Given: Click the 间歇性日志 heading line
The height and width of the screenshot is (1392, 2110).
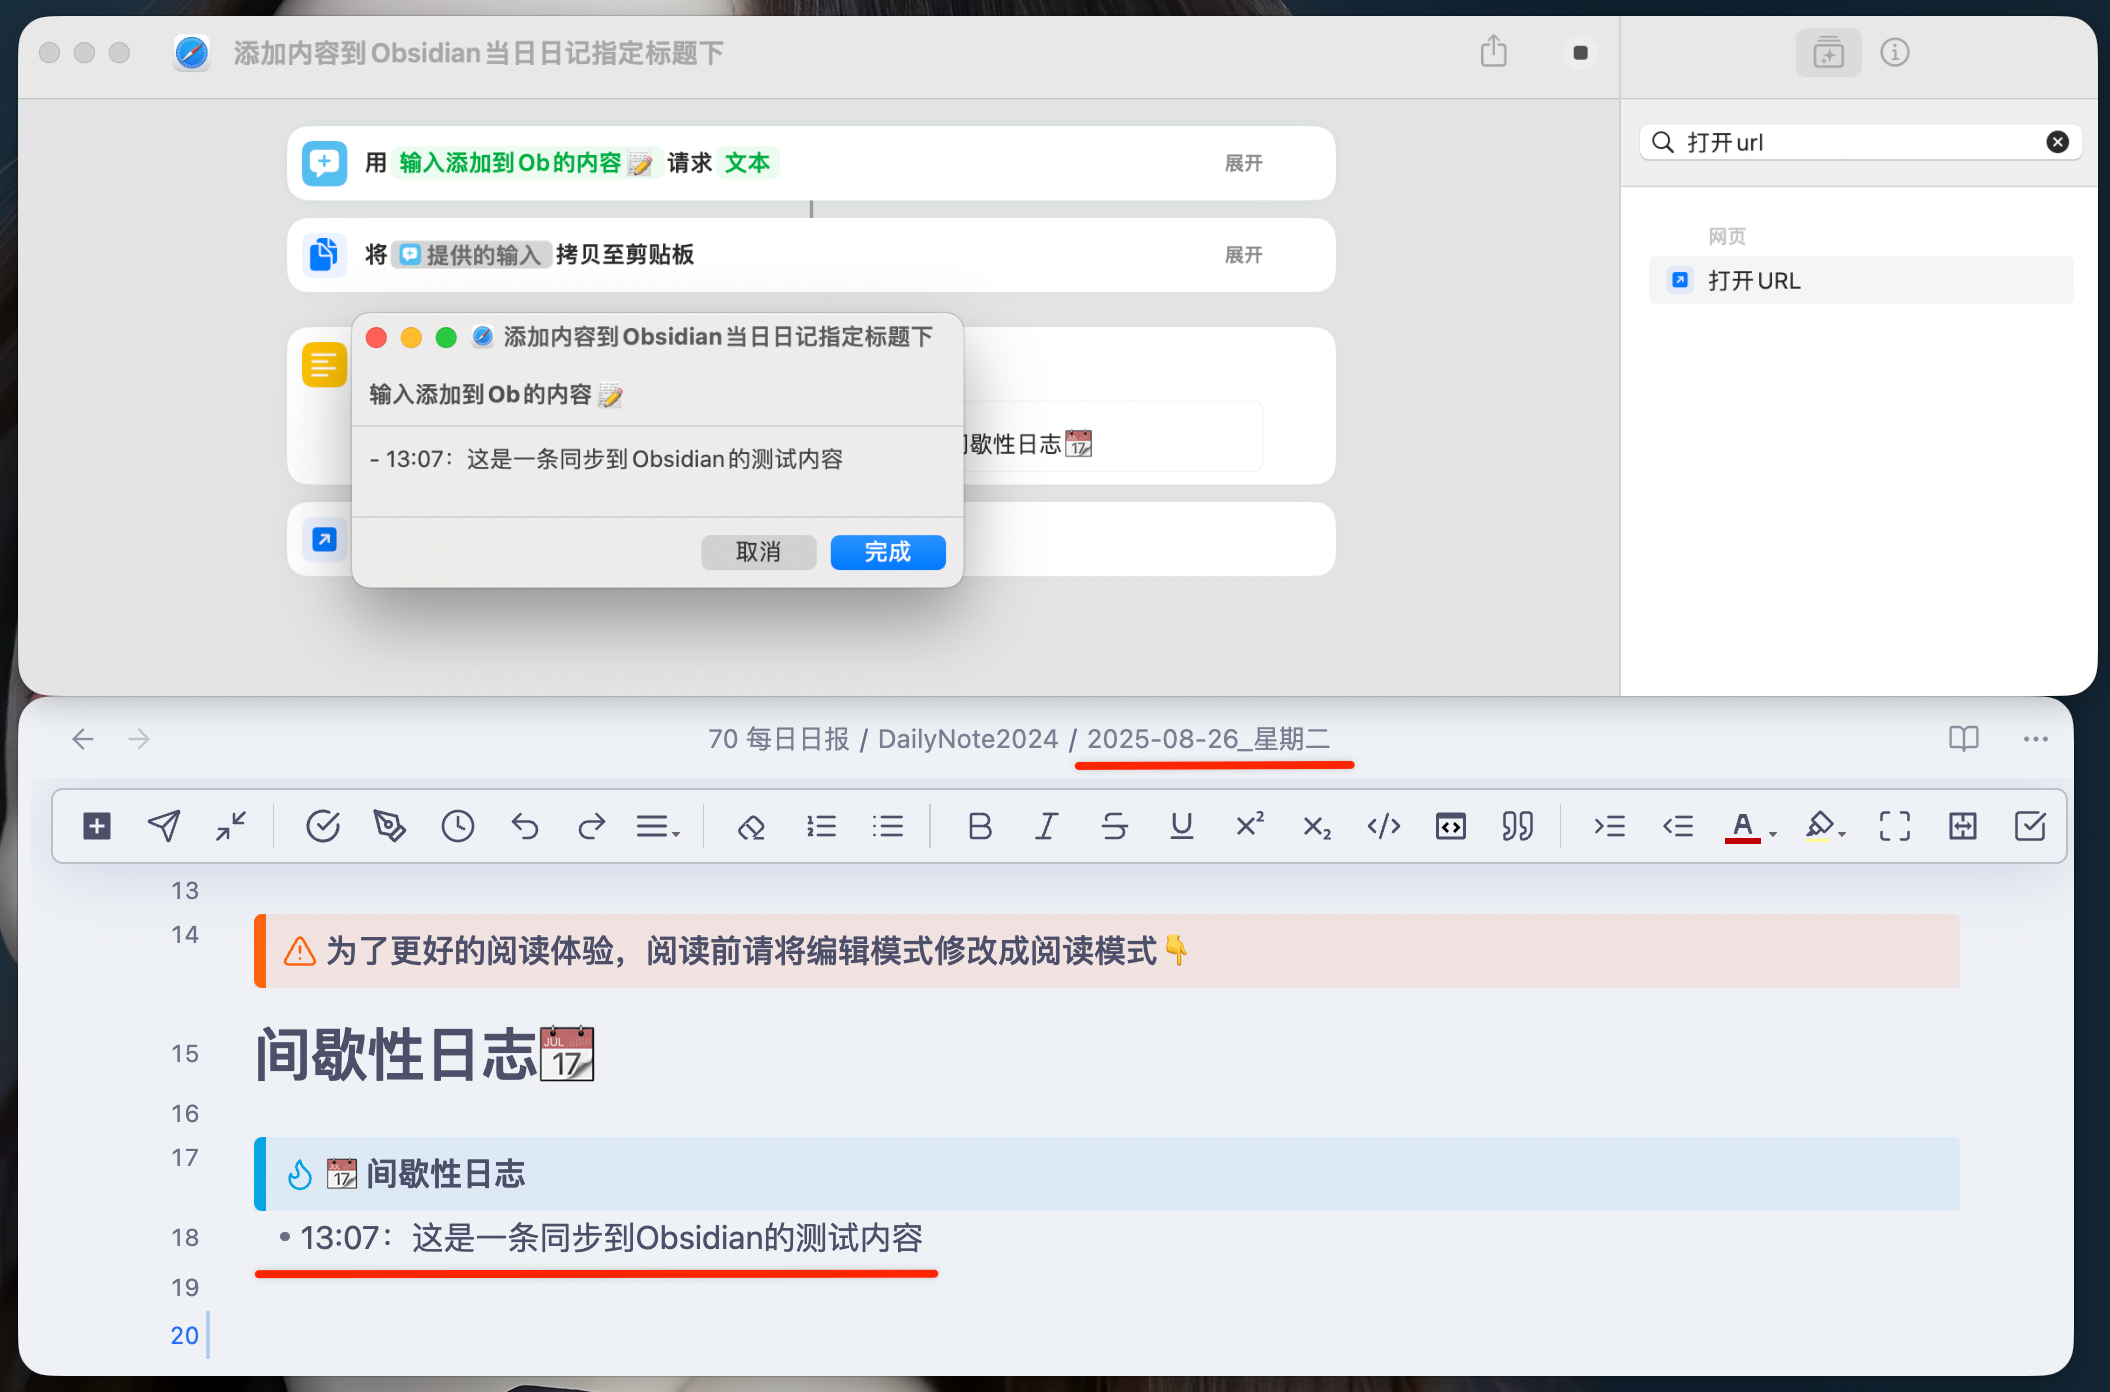Looking at the screenshot, I should point(425,1055).
